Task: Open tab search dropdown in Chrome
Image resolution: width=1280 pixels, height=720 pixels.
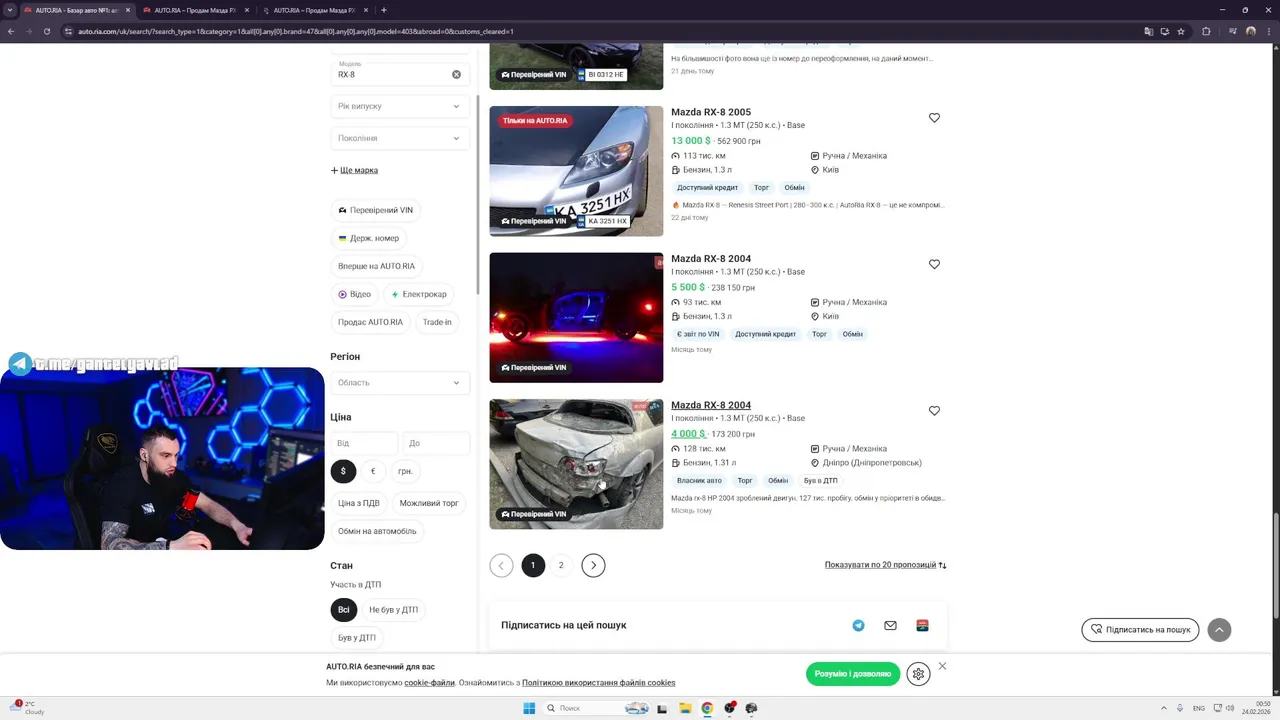Action: point(10,10)
